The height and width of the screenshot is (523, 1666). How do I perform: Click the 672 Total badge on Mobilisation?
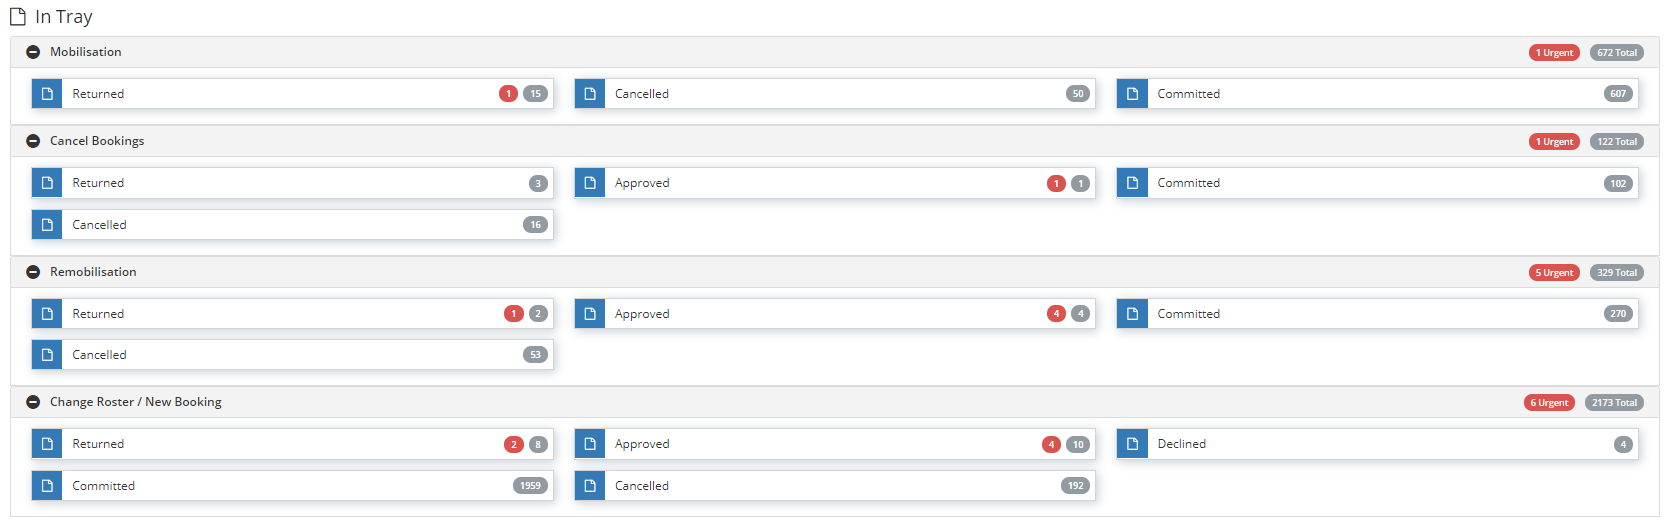point(1617,53)
